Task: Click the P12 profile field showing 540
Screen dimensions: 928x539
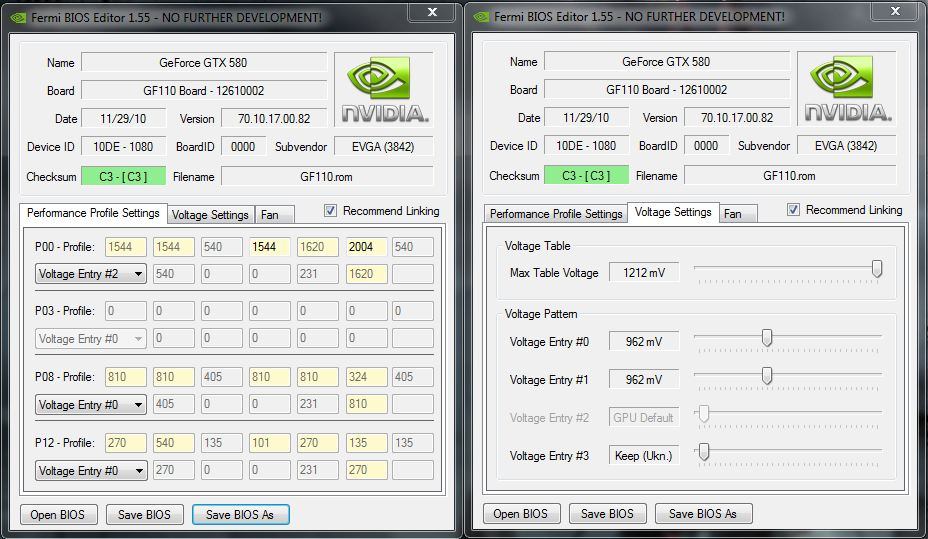Action: tap(174, 443)
